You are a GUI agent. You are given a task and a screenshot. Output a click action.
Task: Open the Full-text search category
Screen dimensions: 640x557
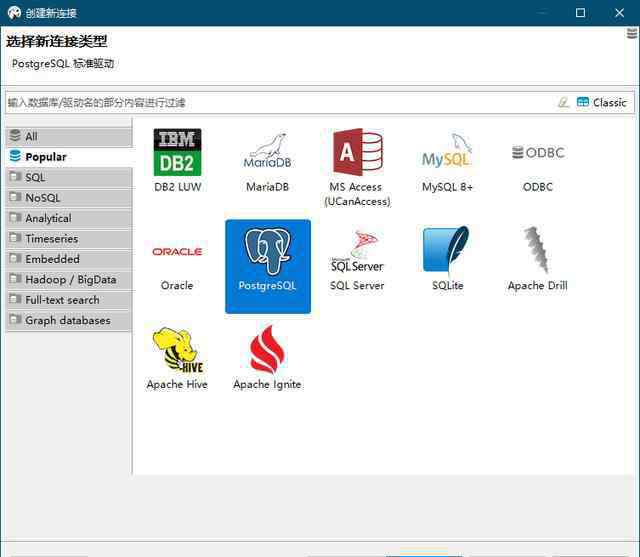69,300
